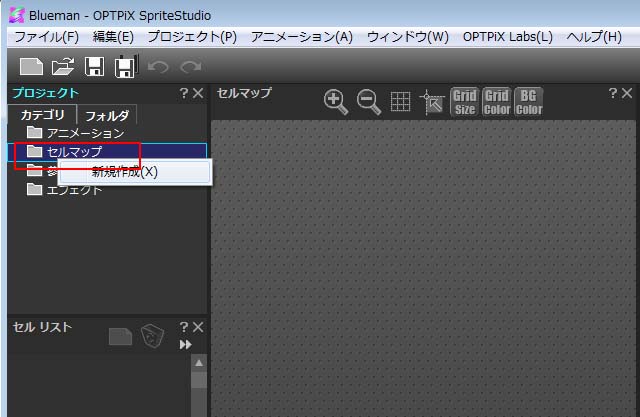Open the Grid Color setting
The image size is (640, 417).
(497, 102)
